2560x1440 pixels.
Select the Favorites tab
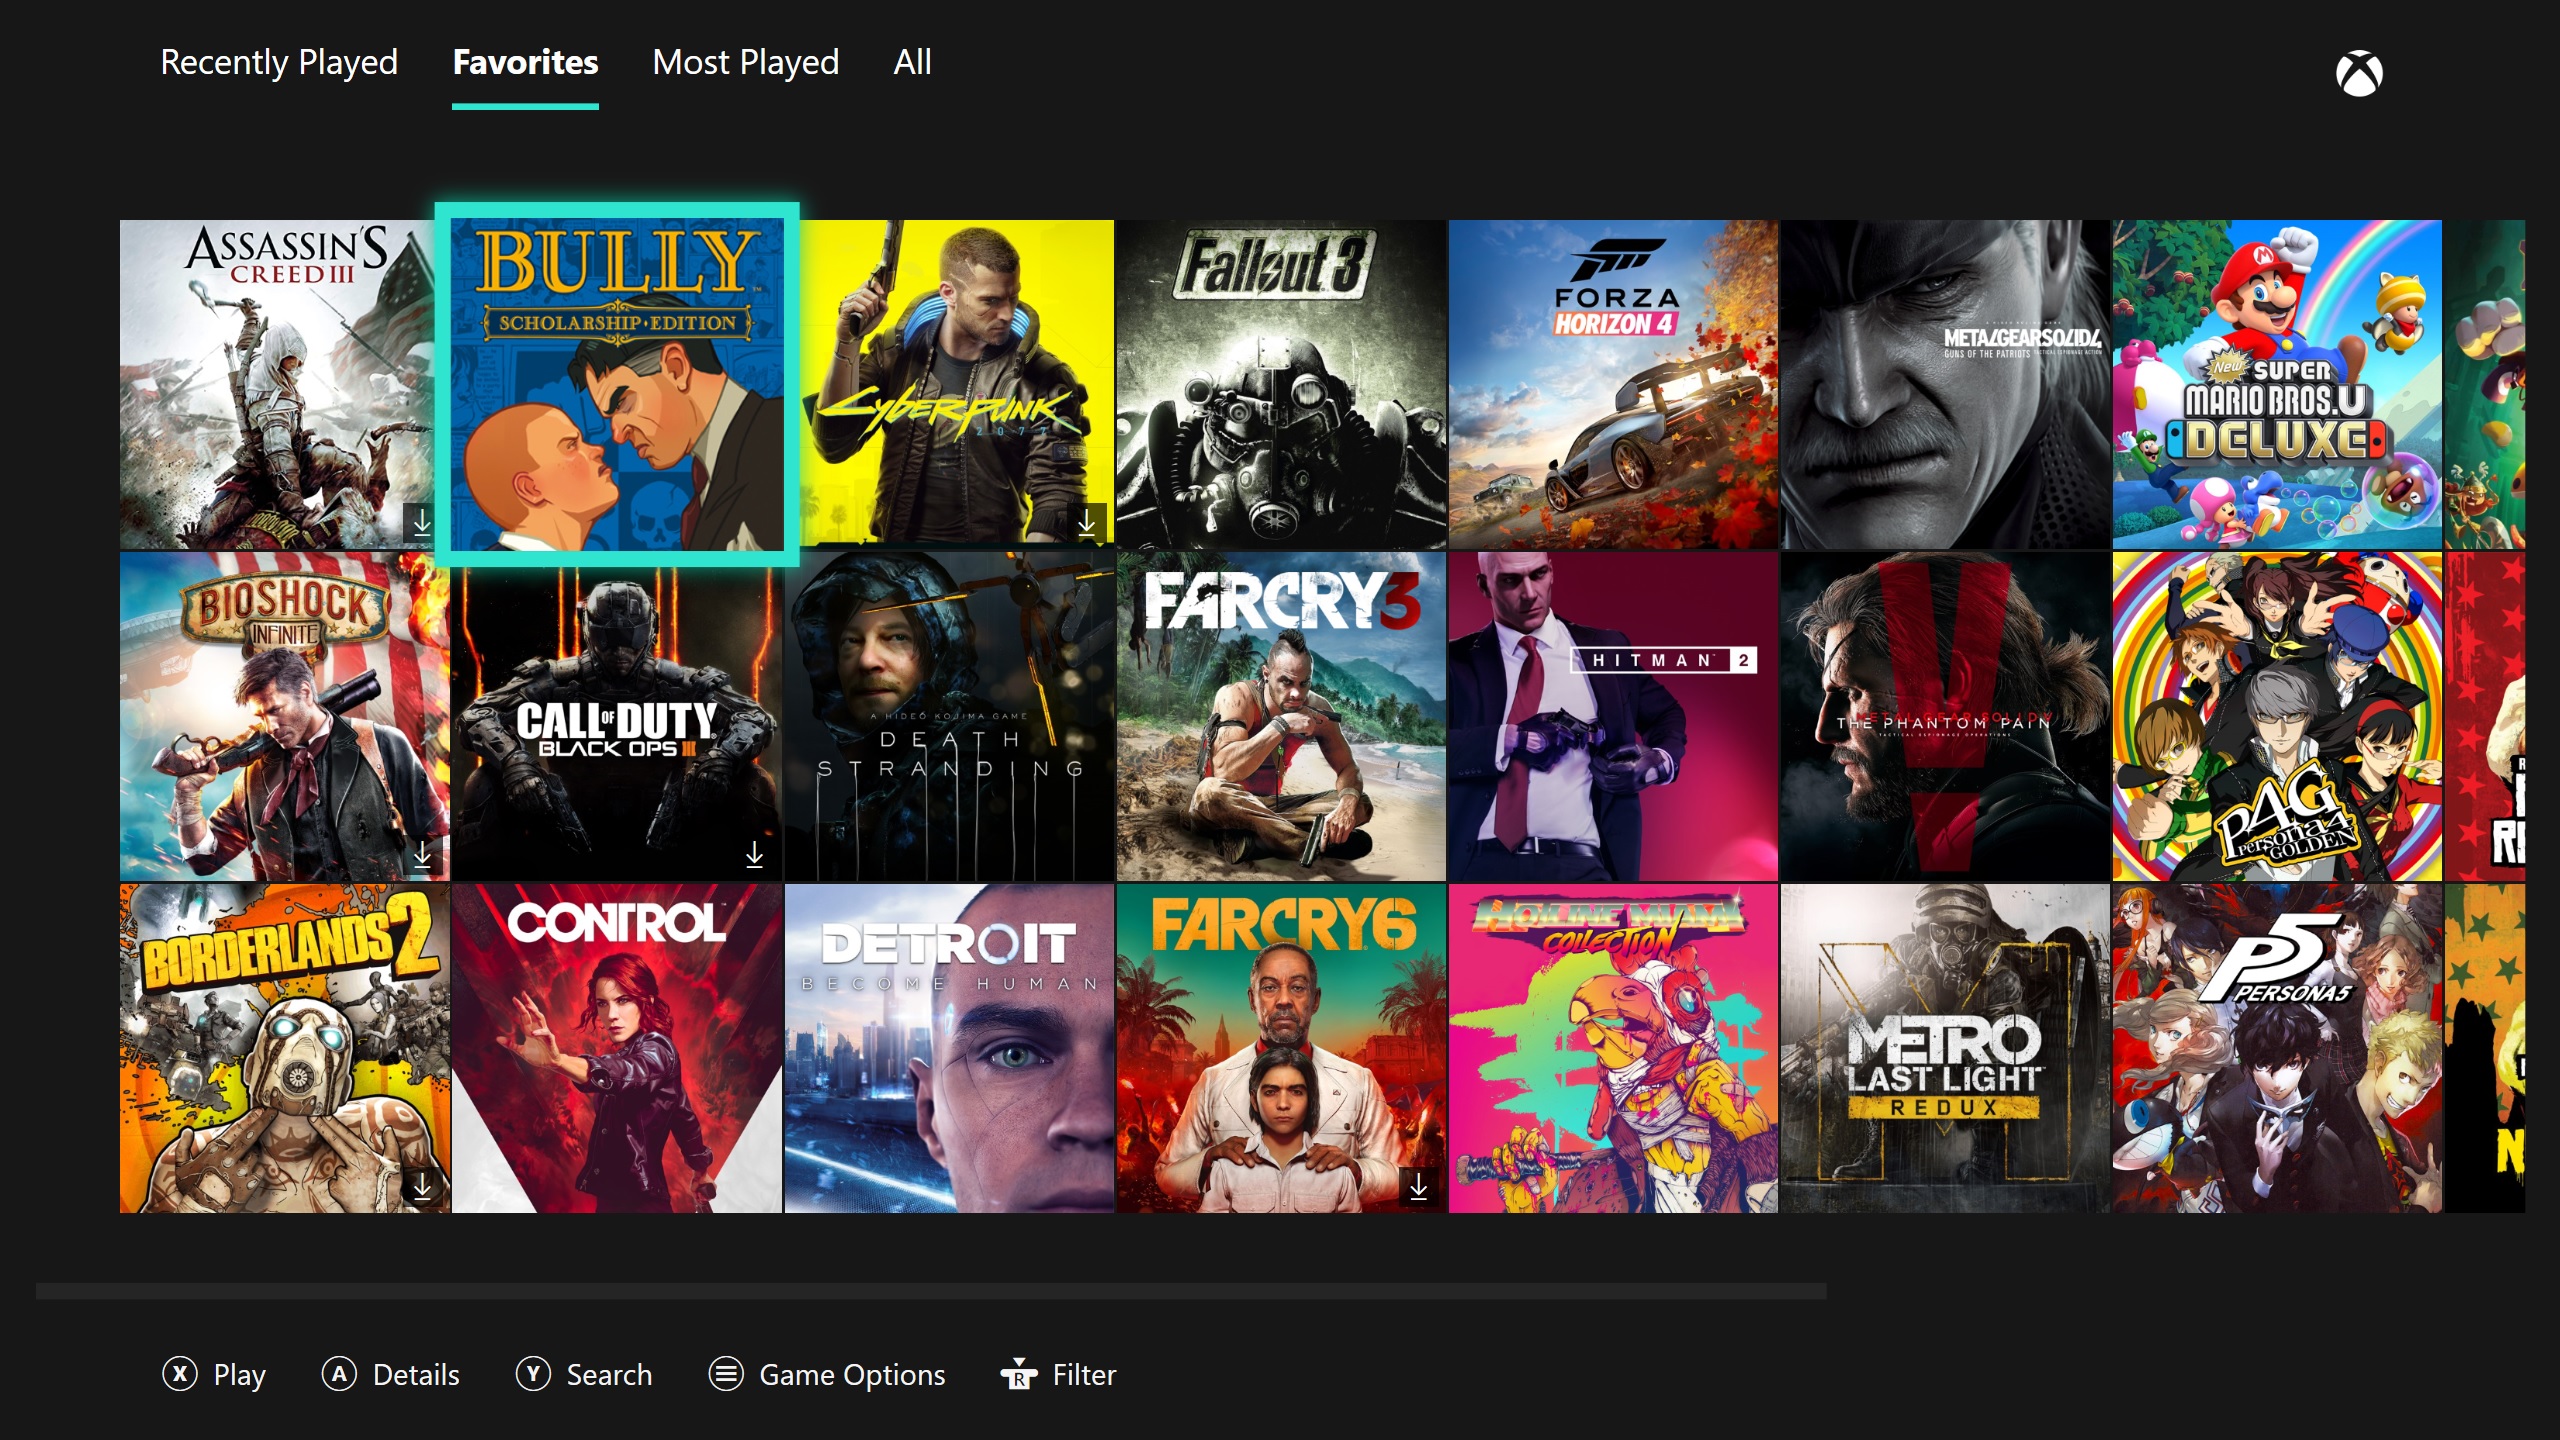pyautogui.click(x=525, y=62)
